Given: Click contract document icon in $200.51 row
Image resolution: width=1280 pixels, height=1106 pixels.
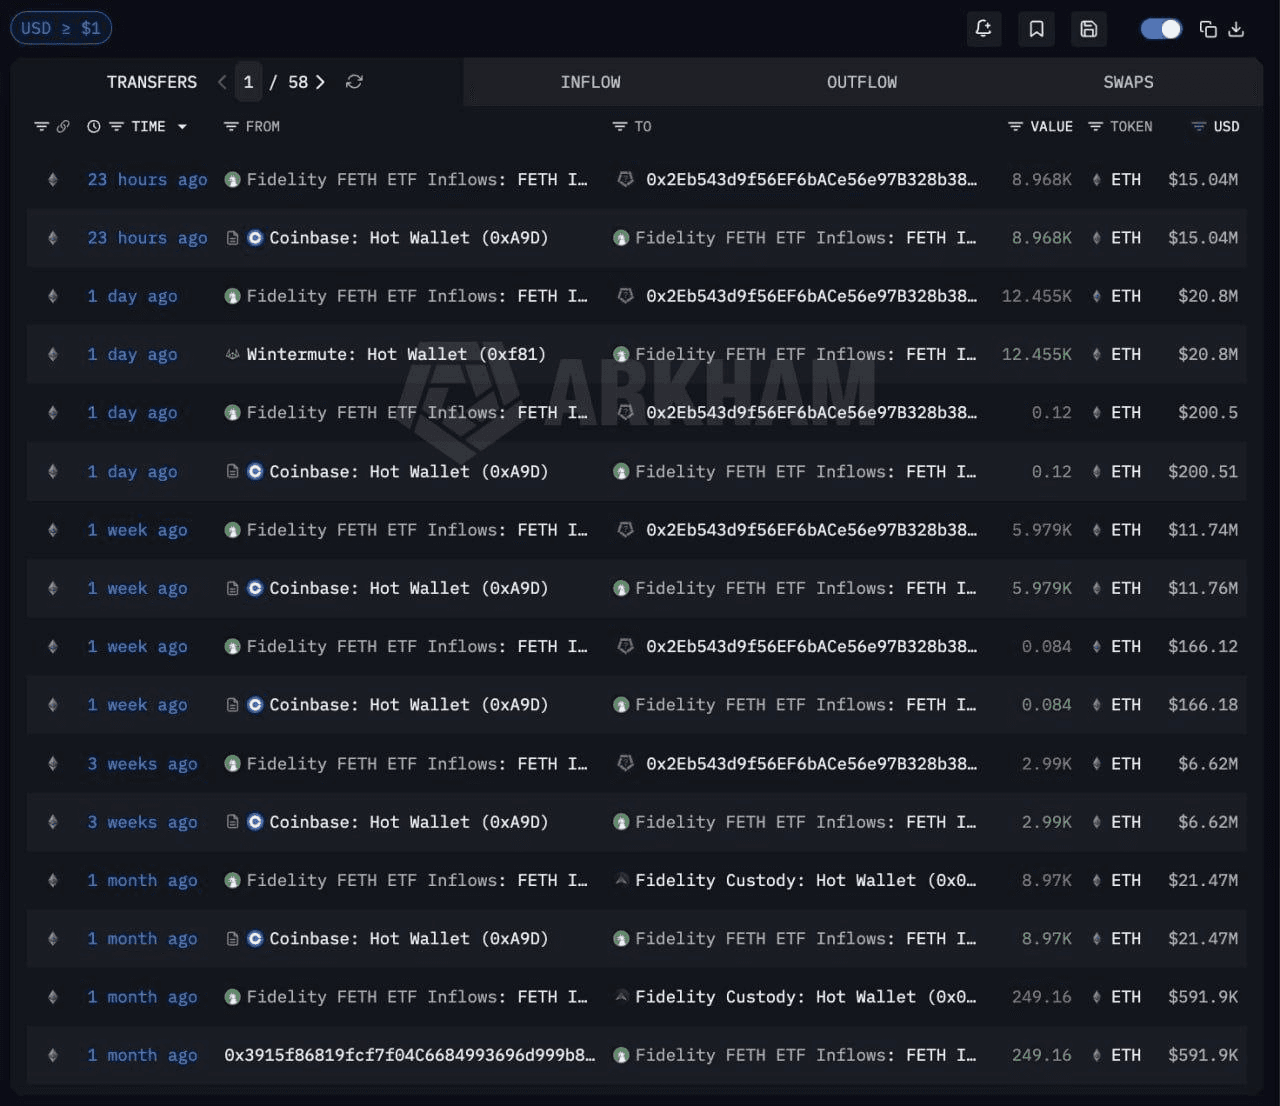Looking at the screenshot, I should point(232,472).
